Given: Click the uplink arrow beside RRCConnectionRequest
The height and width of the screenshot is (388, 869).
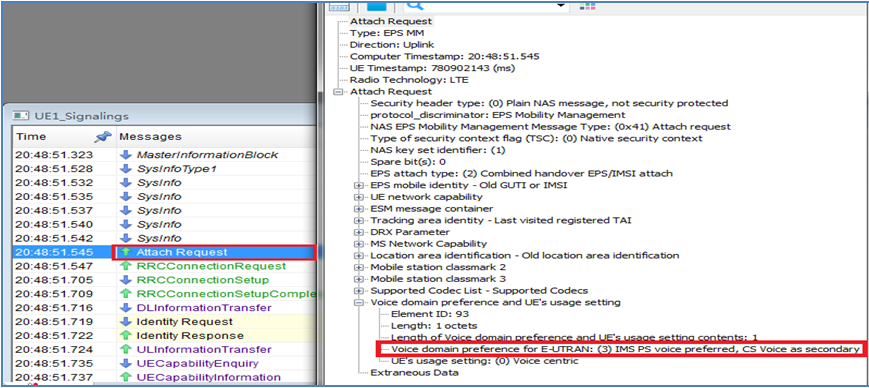Looking at the screenshot, I should tap(126, 266).
